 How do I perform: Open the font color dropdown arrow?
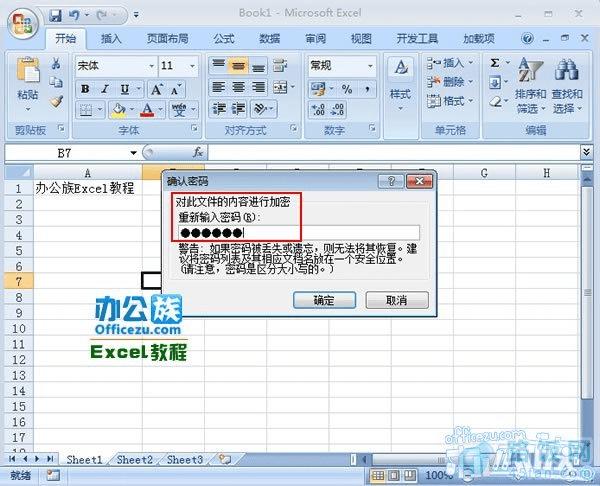pos(161,110)
